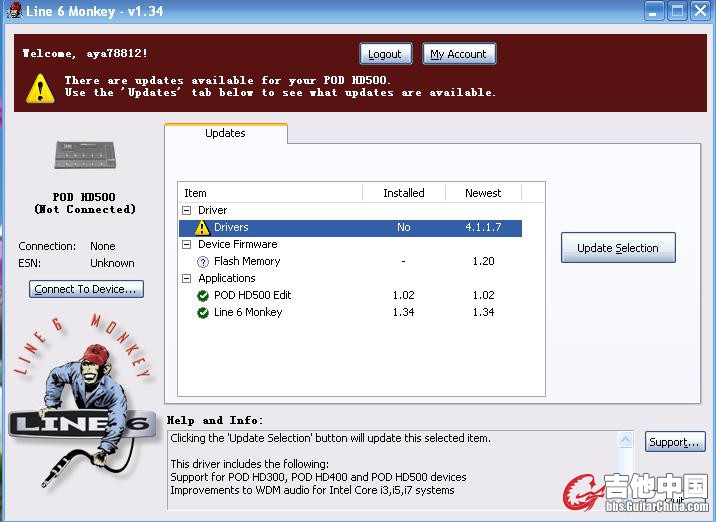Click the Drivers installed 'No' cell

point(404,227)
